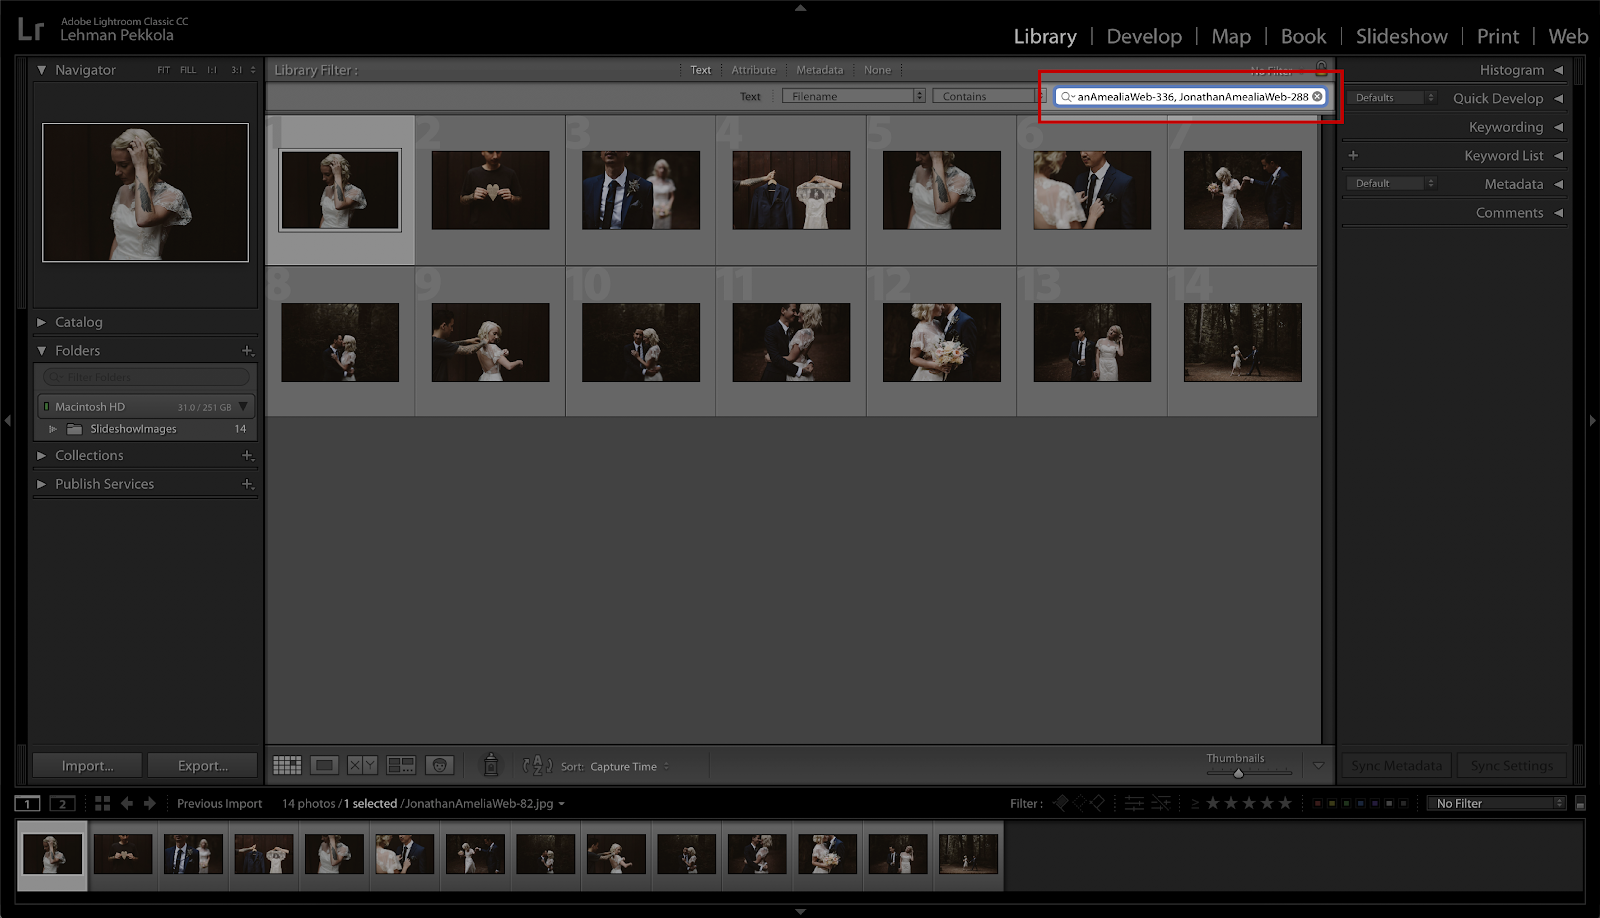Switch to Loupe view in toolbar

[x=324, y=765]
